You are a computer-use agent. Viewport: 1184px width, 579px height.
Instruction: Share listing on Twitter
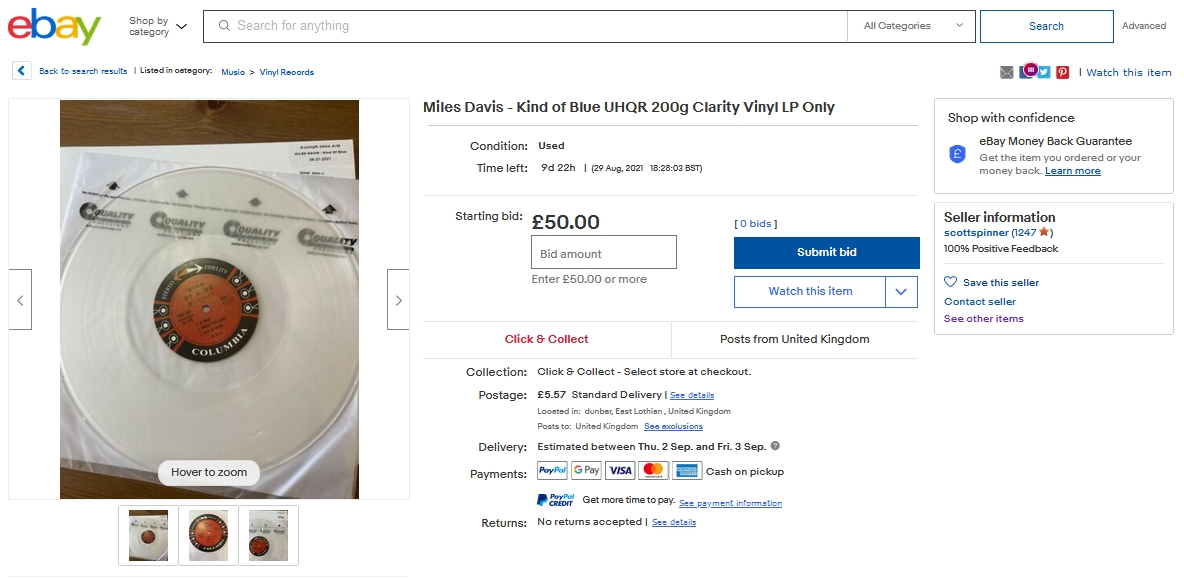tap(1044, 72)
